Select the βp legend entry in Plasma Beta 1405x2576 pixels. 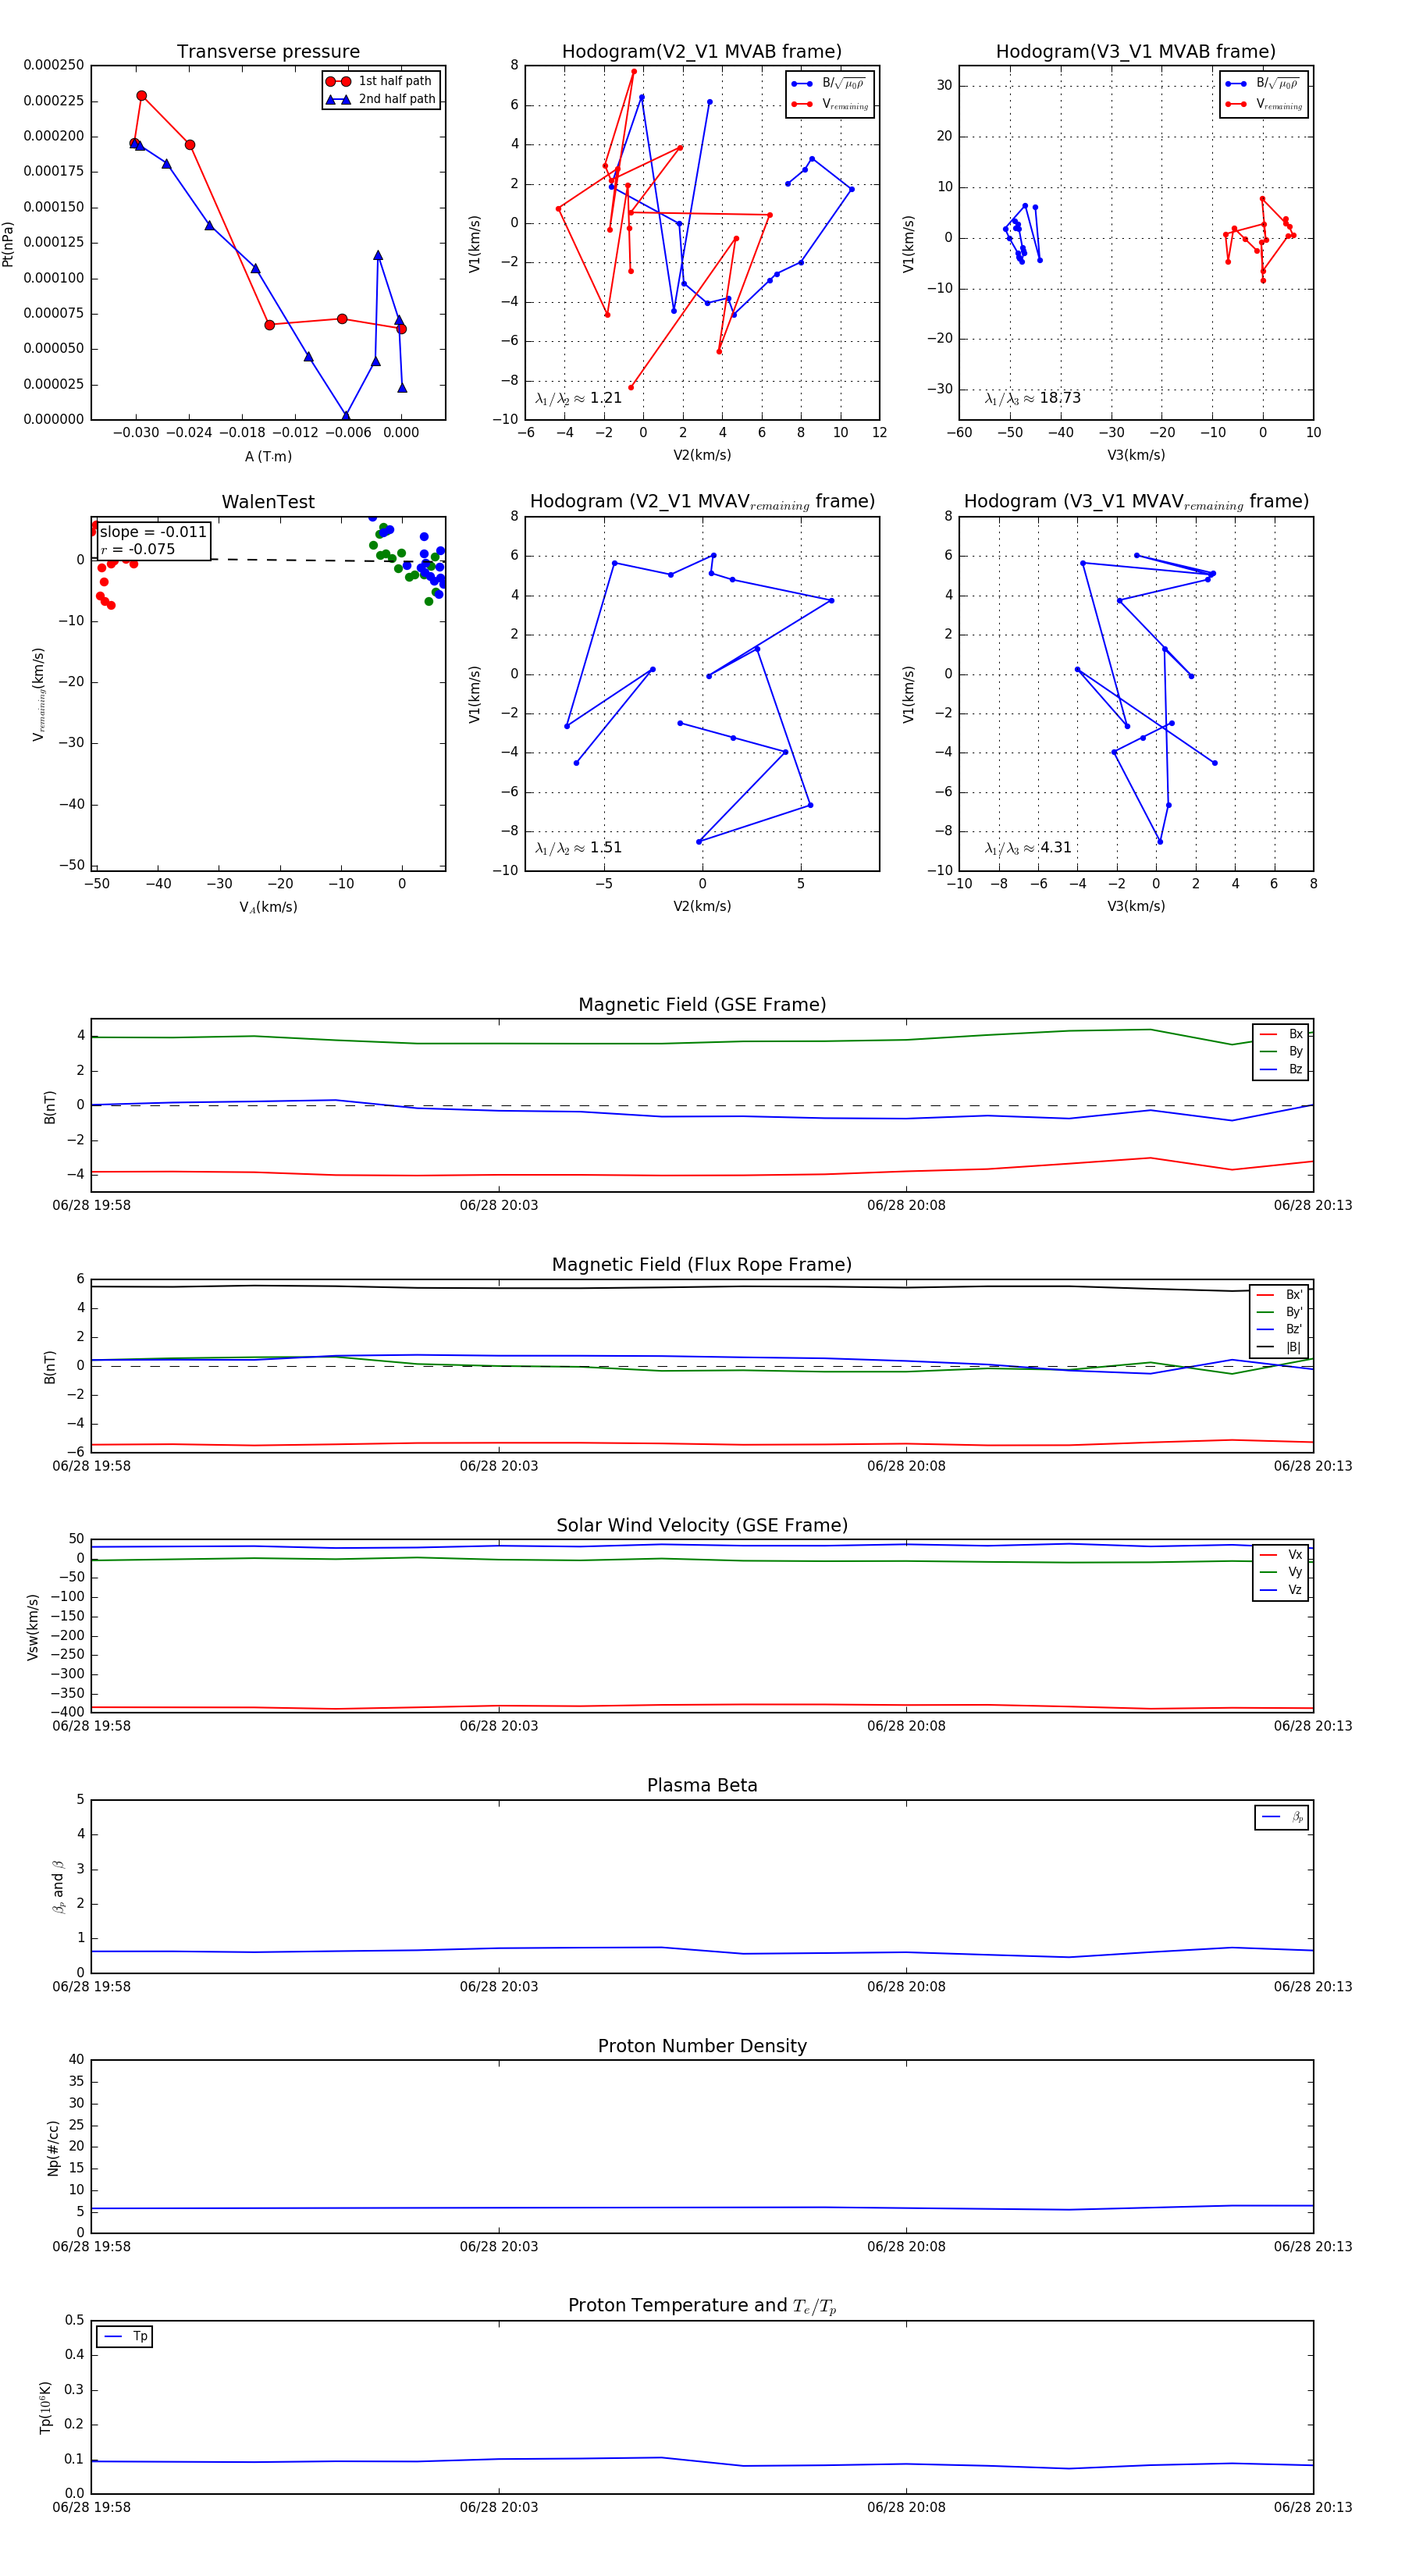[x=1283, y=1817]
